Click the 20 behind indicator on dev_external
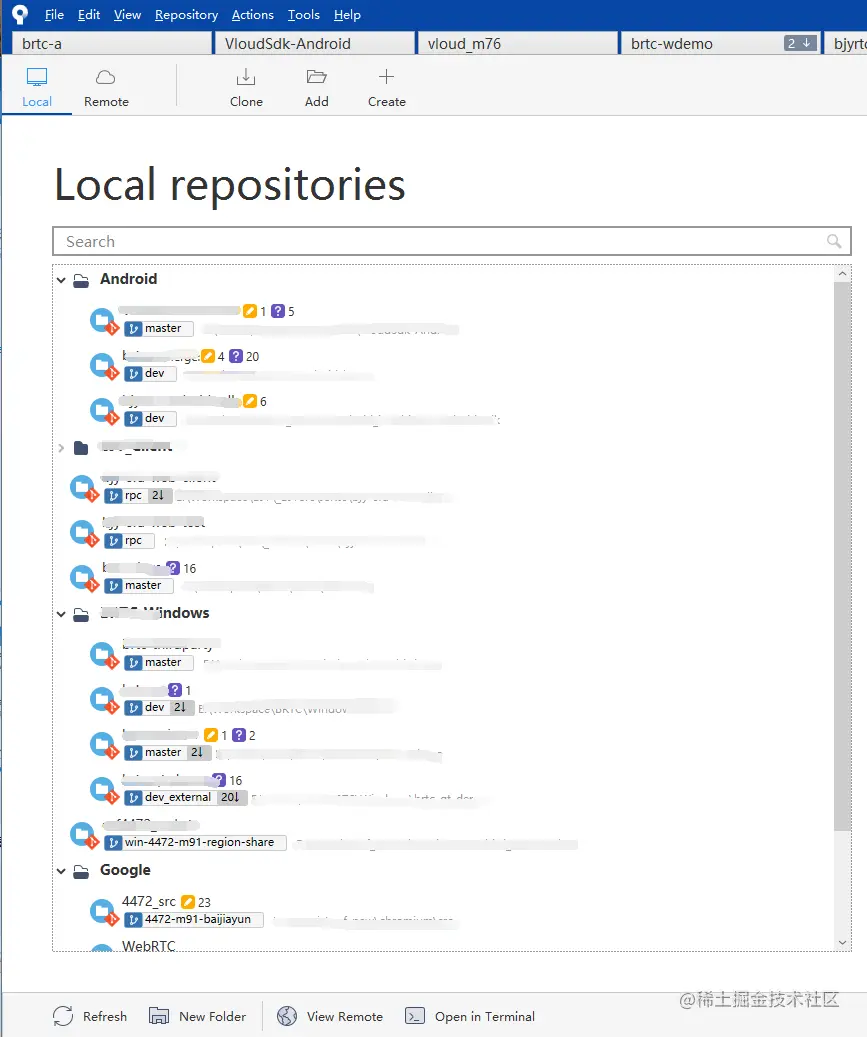The height and width of the screenshot is (1037, 867). (x=231, y=798)
